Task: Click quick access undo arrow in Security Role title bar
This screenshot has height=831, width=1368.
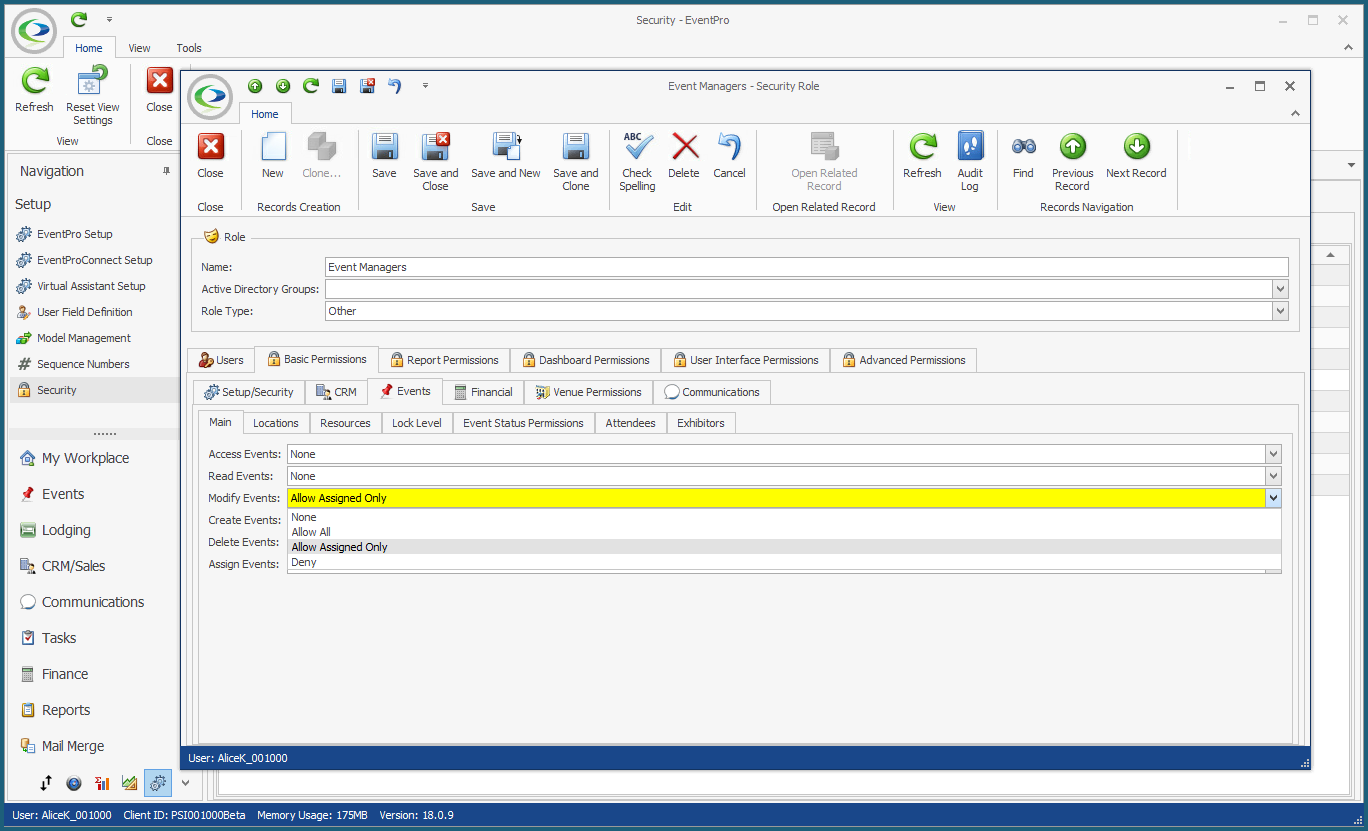Action: pos(395,86)
